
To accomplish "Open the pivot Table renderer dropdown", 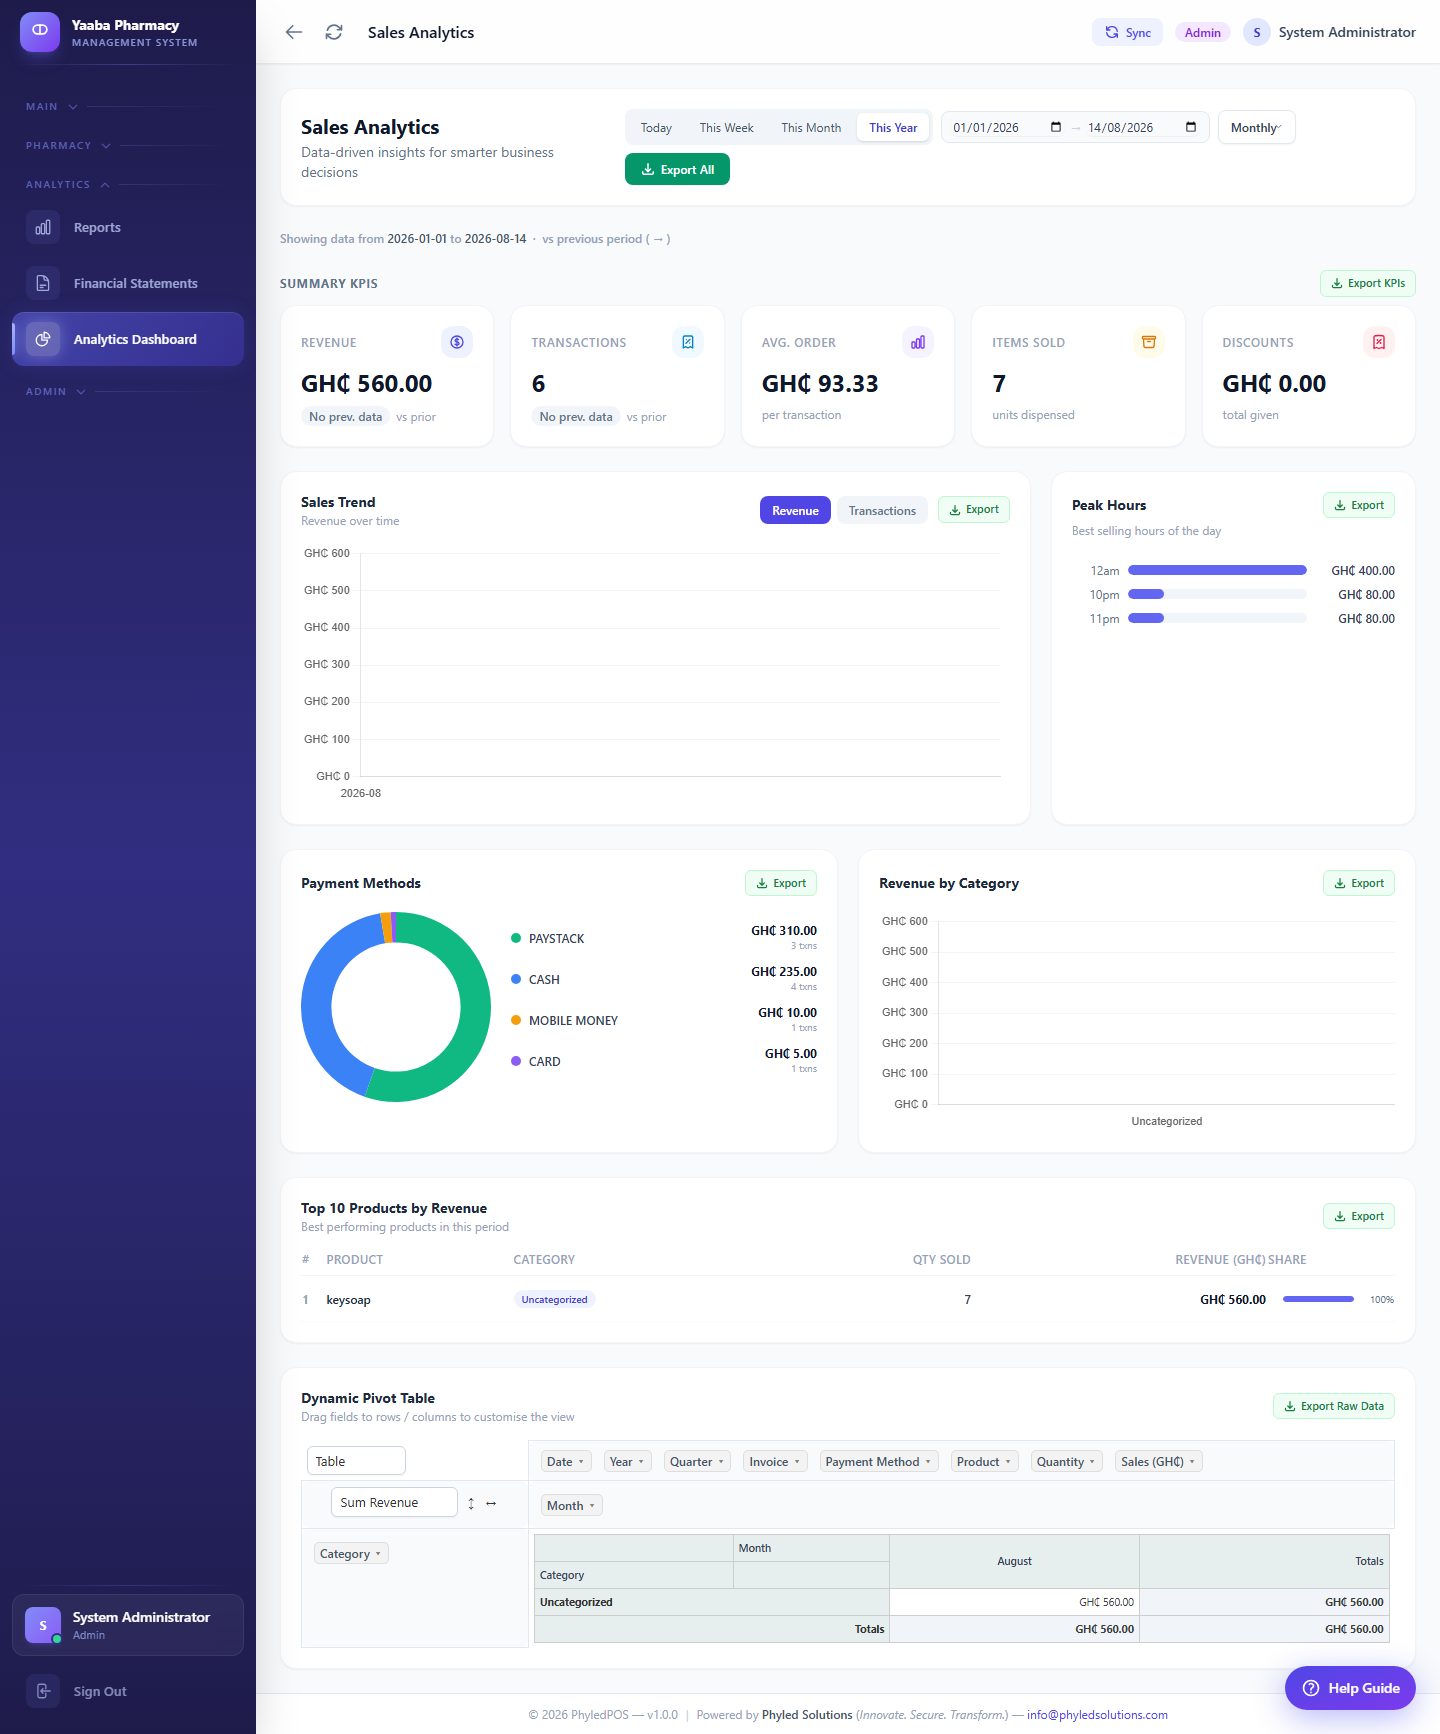I will pyautogui.click(x=356, y=1461).
